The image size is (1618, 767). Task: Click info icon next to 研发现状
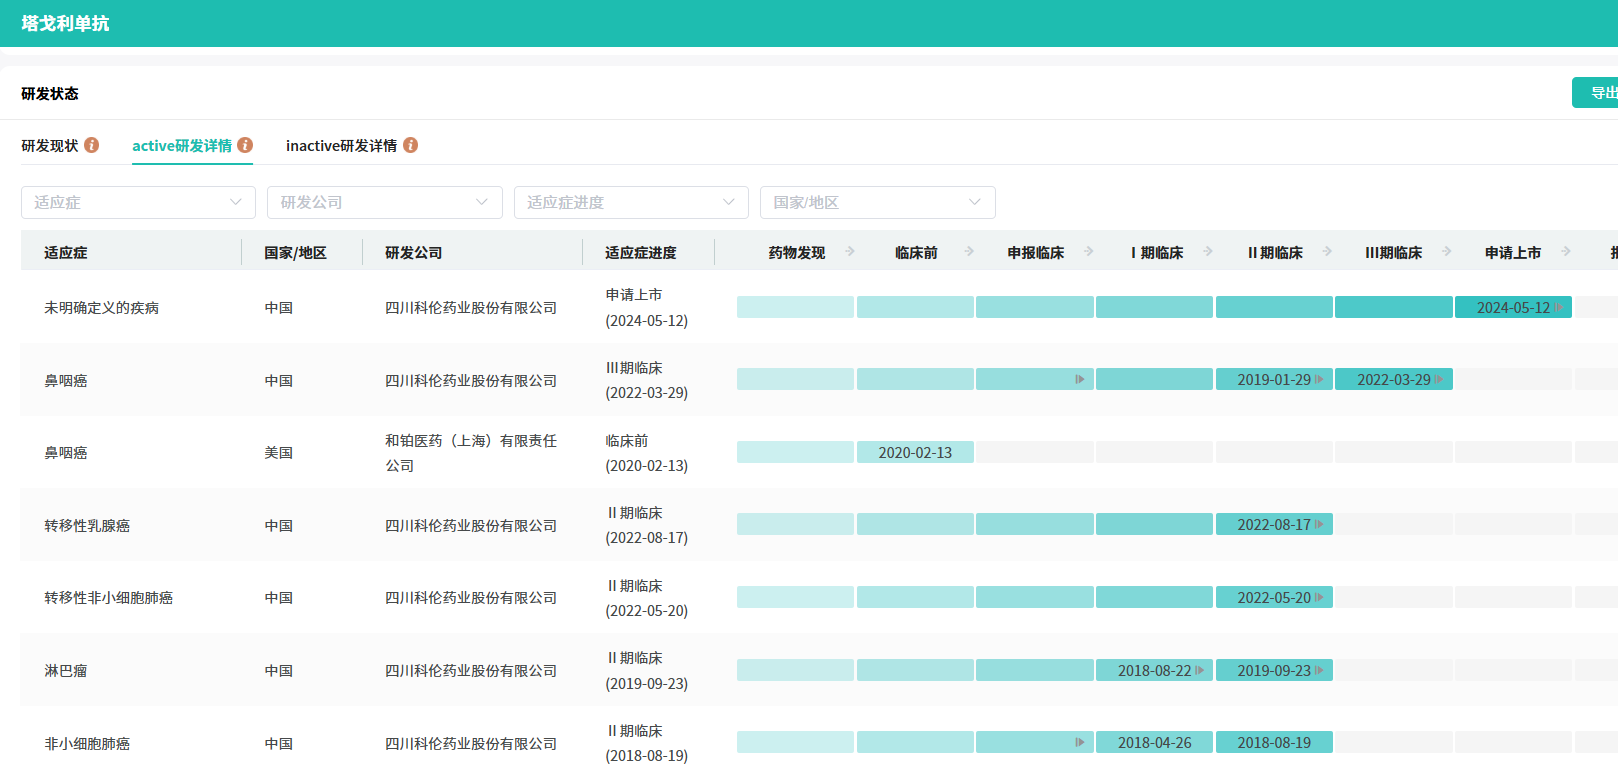[92, 145]
